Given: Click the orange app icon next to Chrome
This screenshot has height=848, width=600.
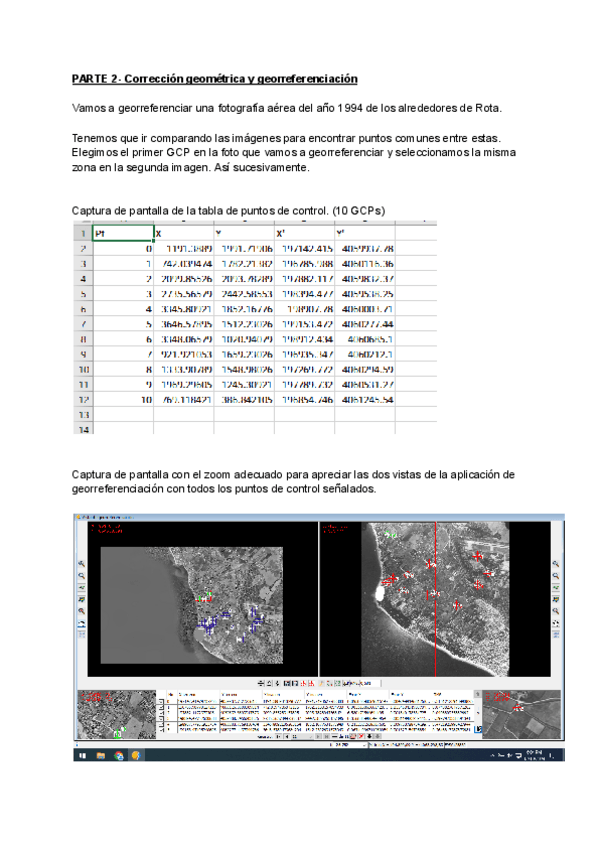Looking at the screenshot, I should [x=136, y=756].
